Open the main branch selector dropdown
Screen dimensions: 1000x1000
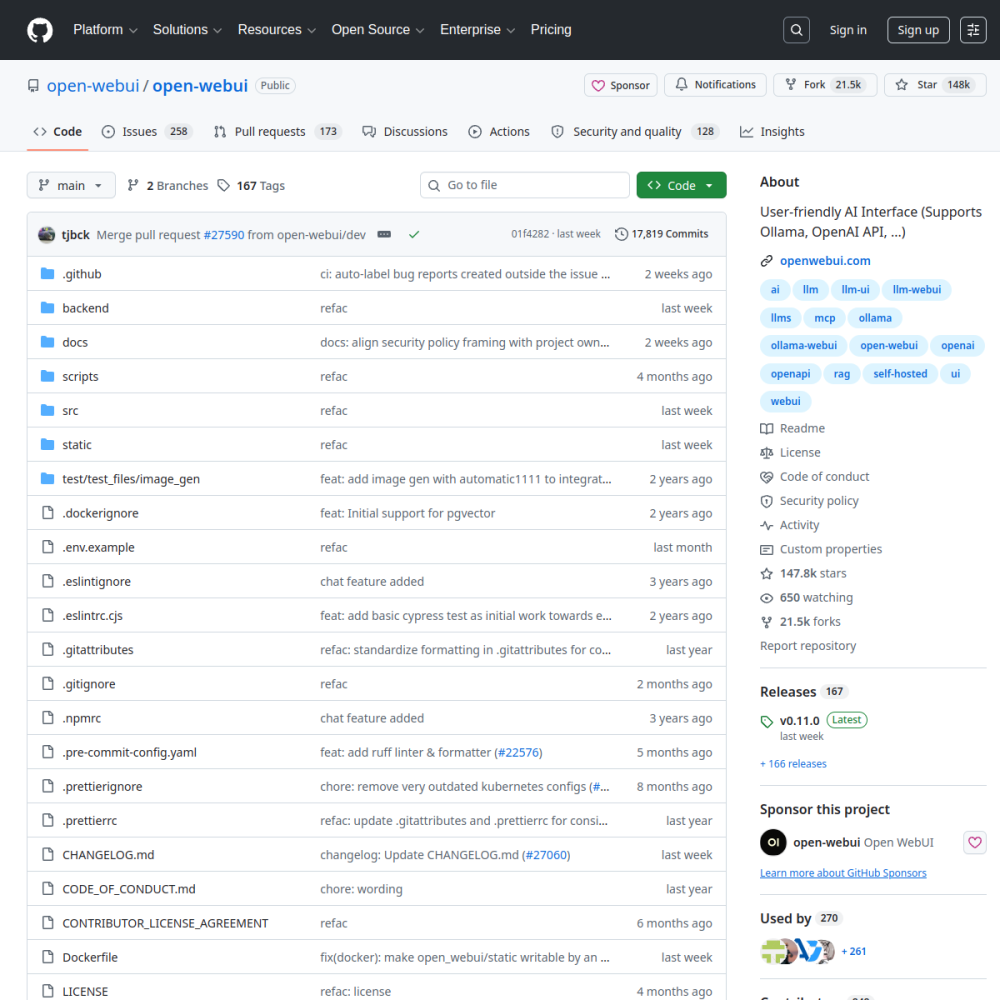71,185
